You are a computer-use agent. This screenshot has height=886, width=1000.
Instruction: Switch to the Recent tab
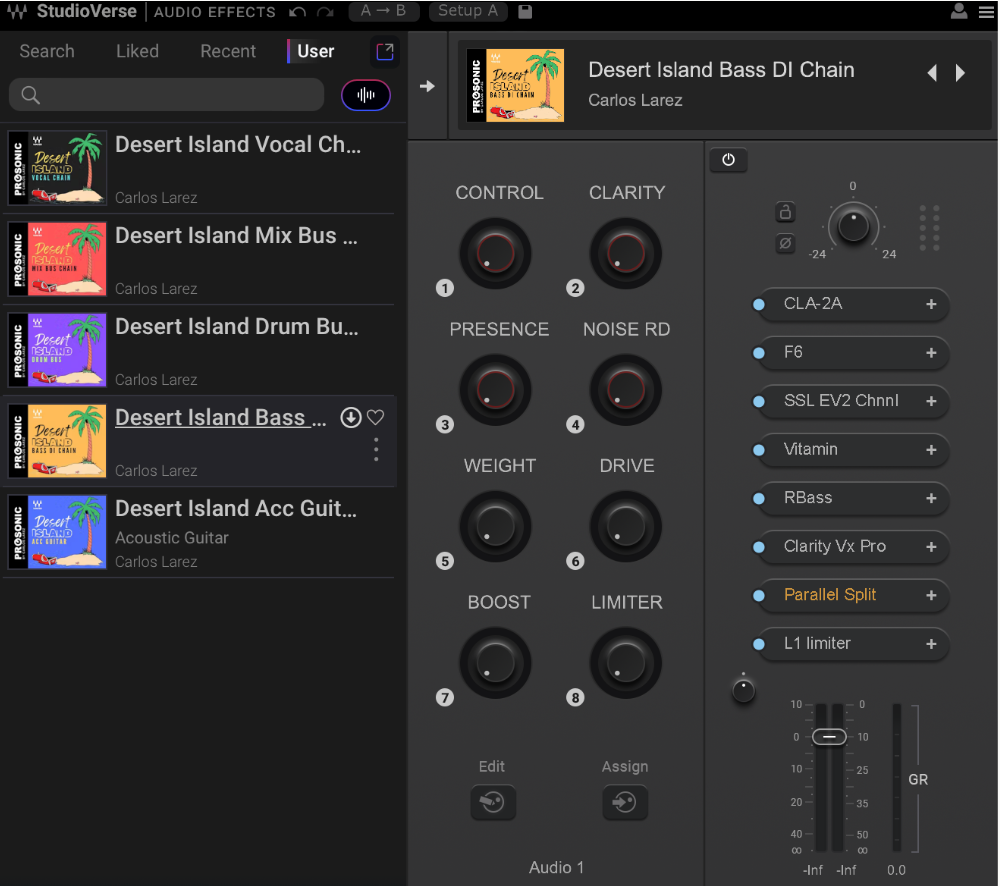coord(228,51)
